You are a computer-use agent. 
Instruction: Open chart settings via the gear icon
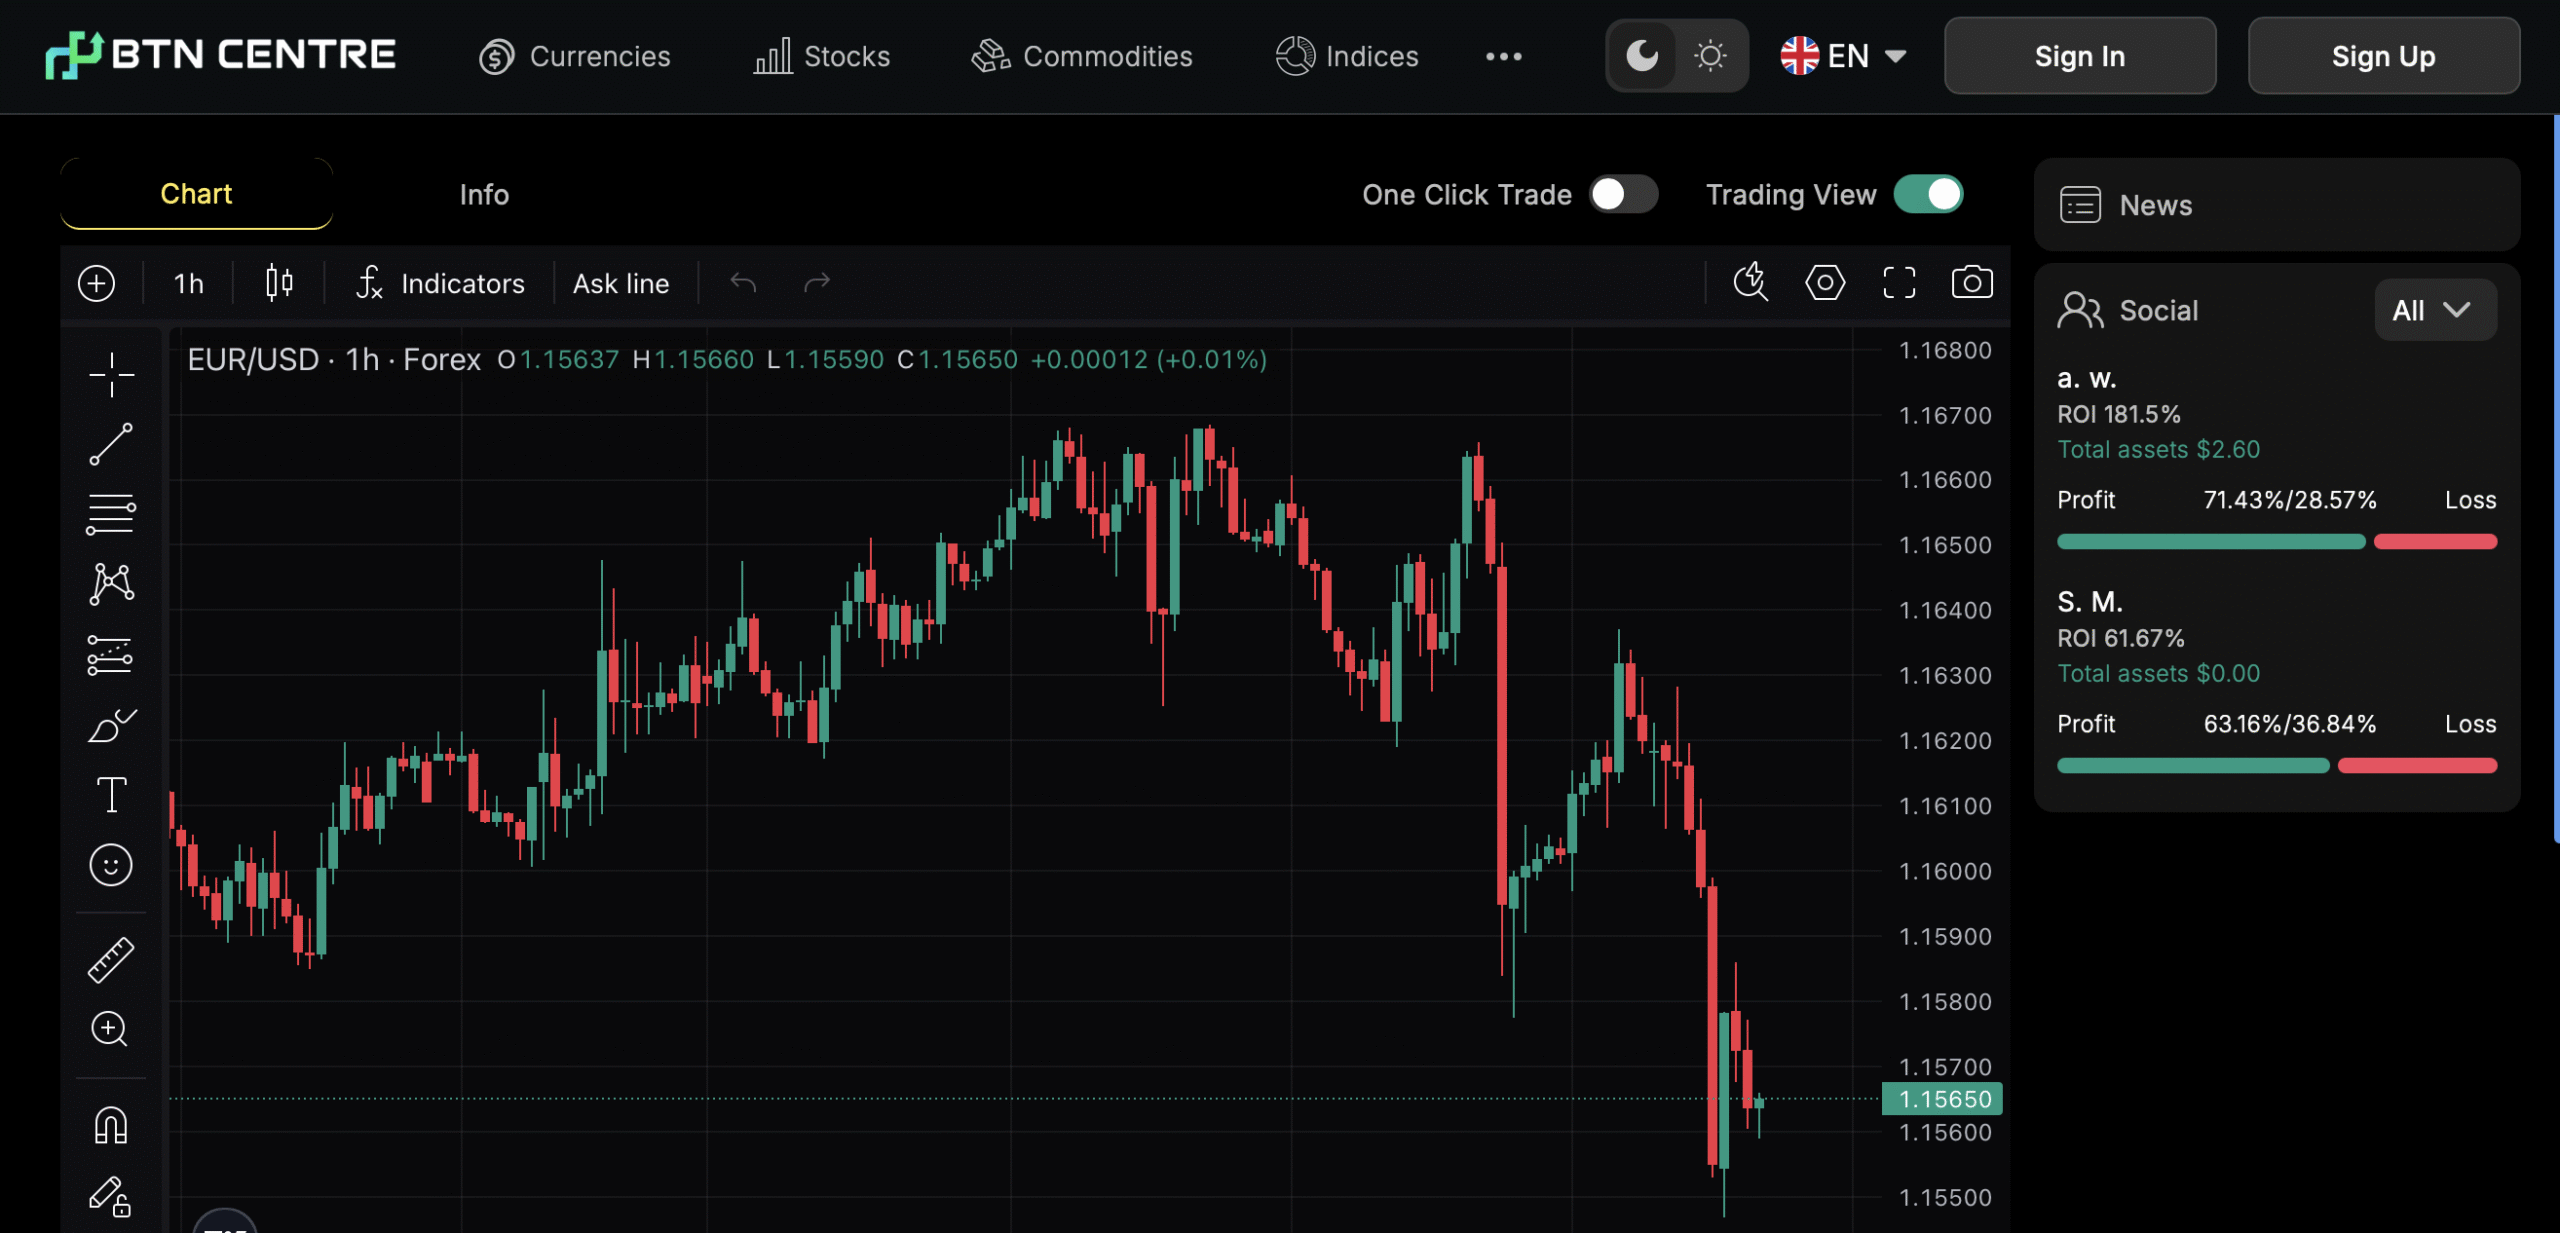(1823, 283)
